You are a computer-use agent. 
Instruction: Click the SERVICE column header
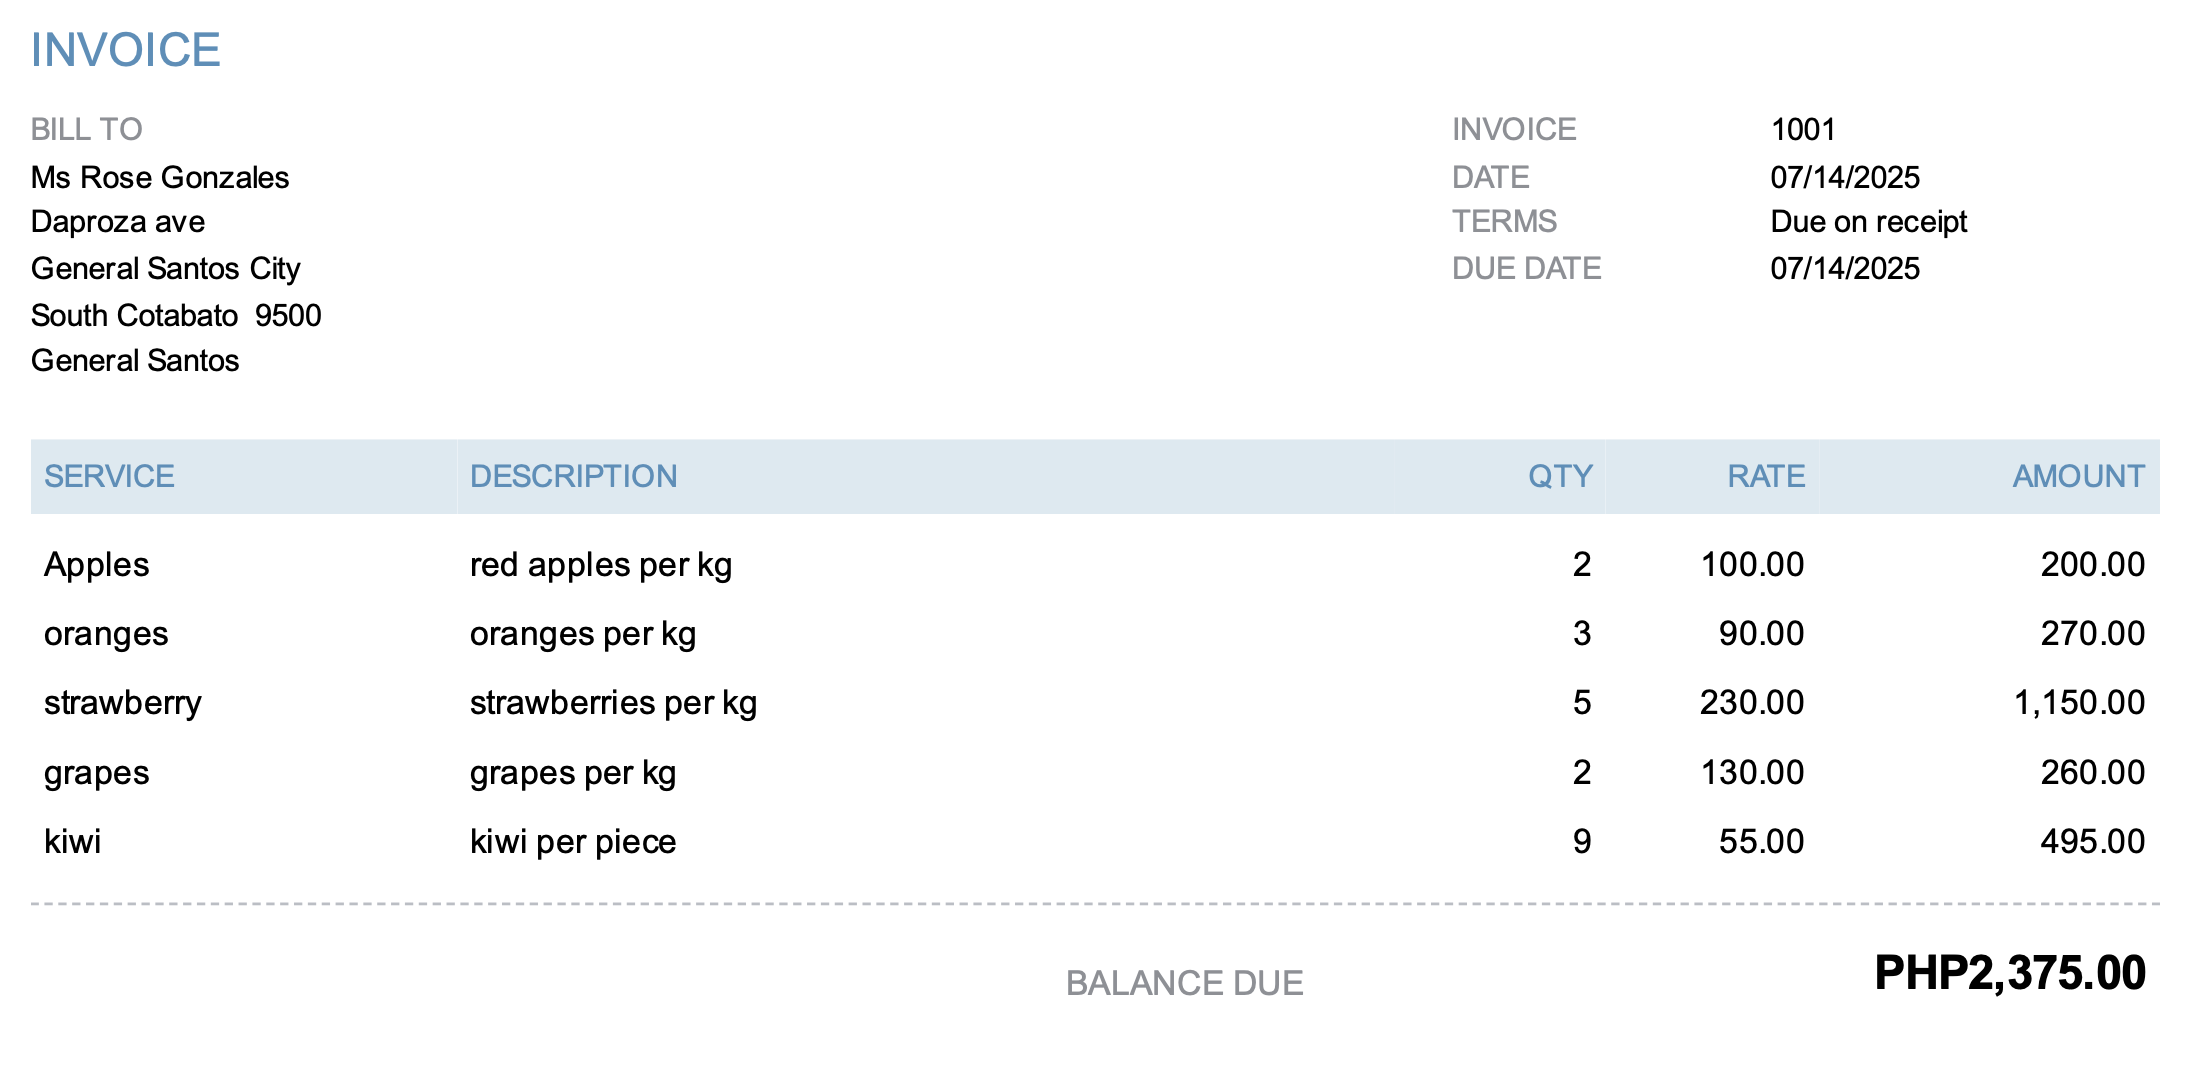point(109,476)
